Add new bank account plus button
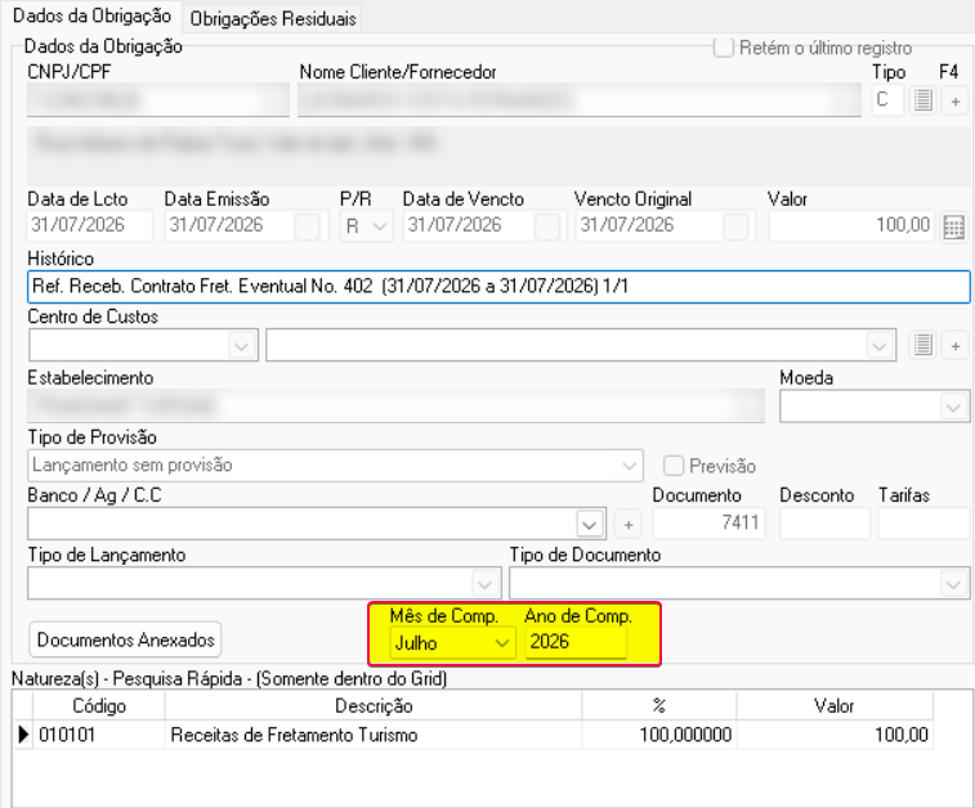The image size is (975, 808). (628, 525)
